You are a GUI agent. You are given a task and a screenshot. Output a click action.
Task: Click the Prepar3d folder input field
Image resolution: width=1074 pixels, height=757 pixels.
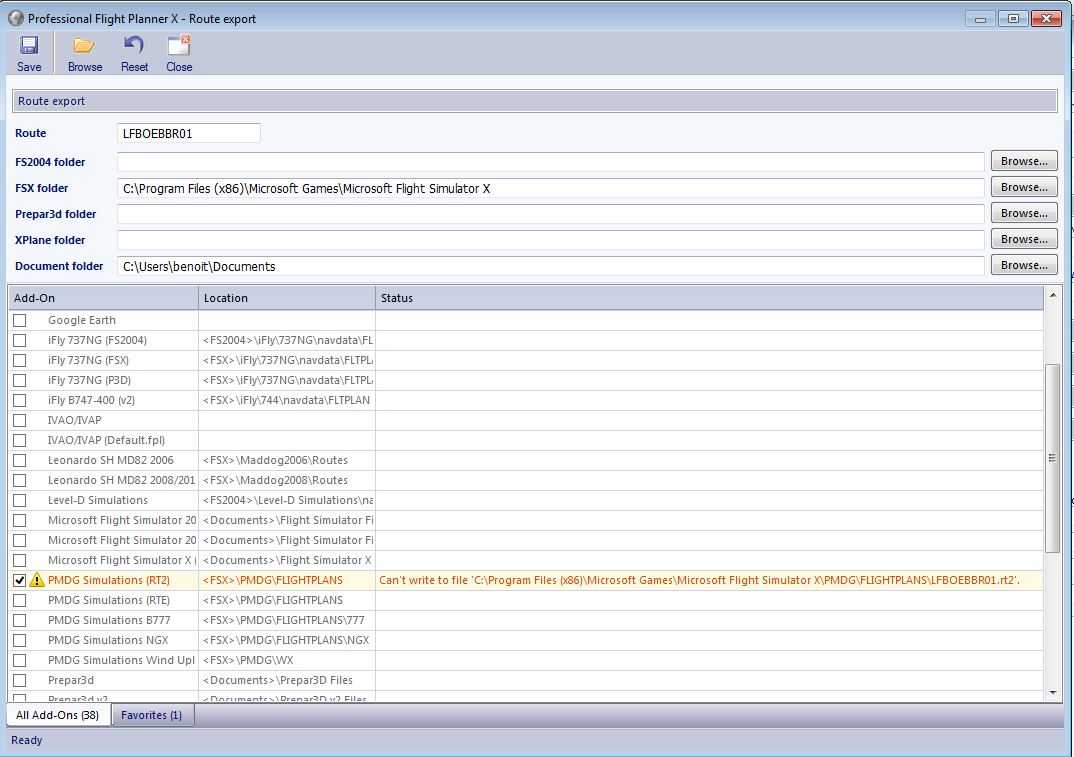click(x=551, y=214)
